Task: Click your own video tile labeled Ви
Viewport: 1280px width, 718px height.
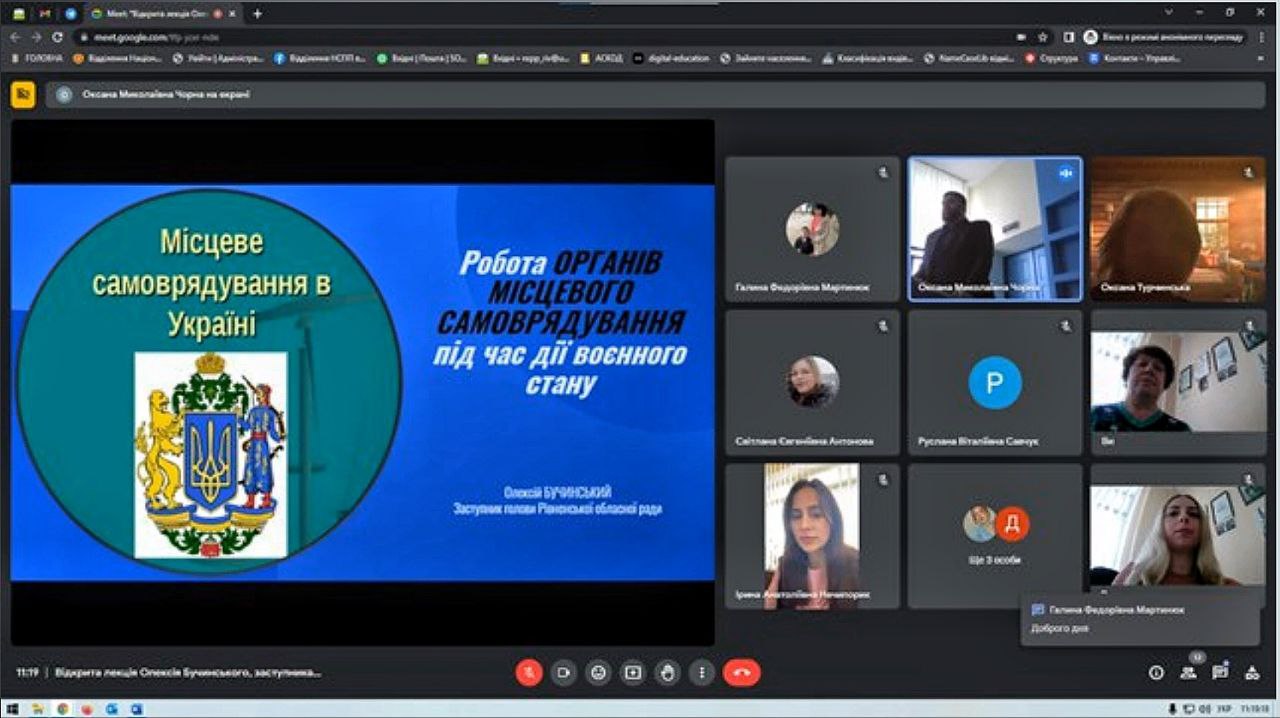Action: 1178,383
